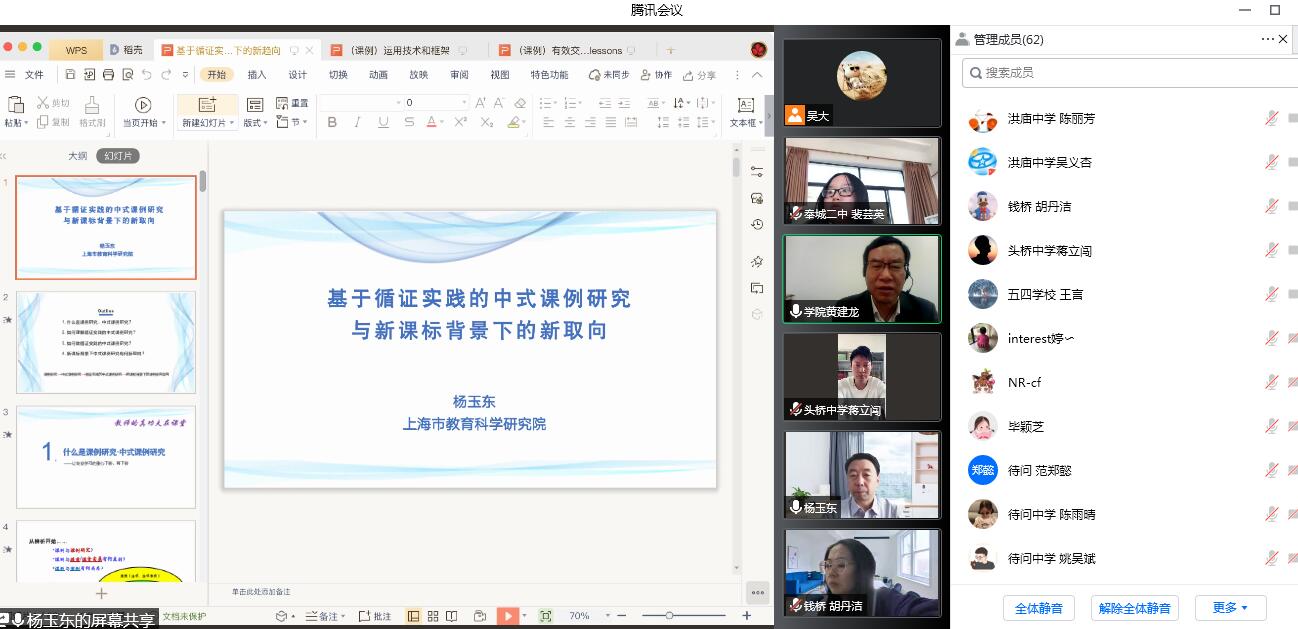Open object properties sliders icon in side strip
Screen dimensions: 1298x629
pos(757,172)
